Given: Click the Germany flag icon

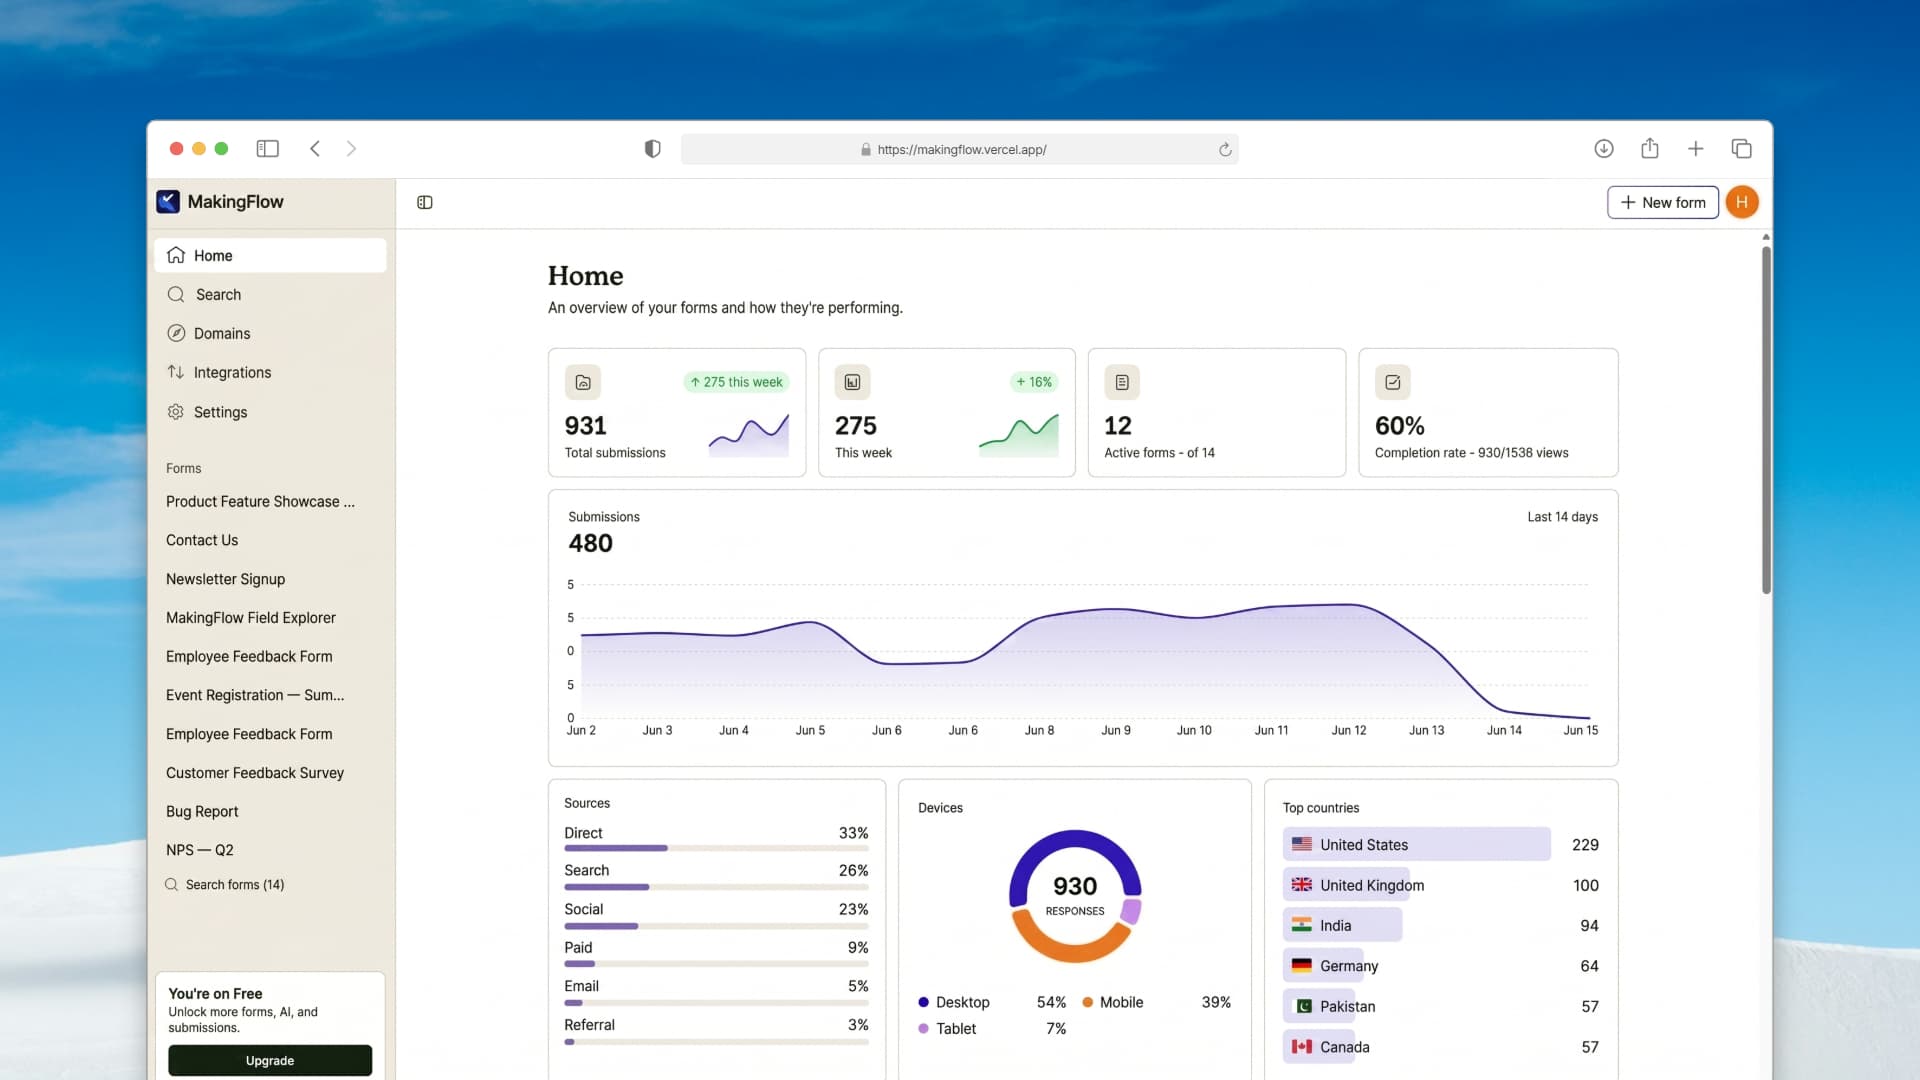Looking at the screenshot, I should (x=1301, y=966).
